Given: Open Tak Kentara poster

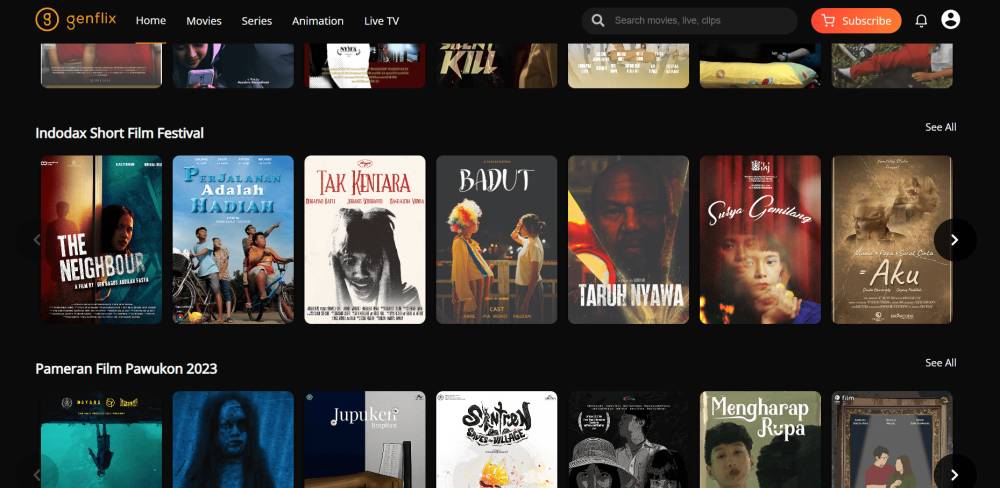Looking at the screenshot, I should point(365,239).
